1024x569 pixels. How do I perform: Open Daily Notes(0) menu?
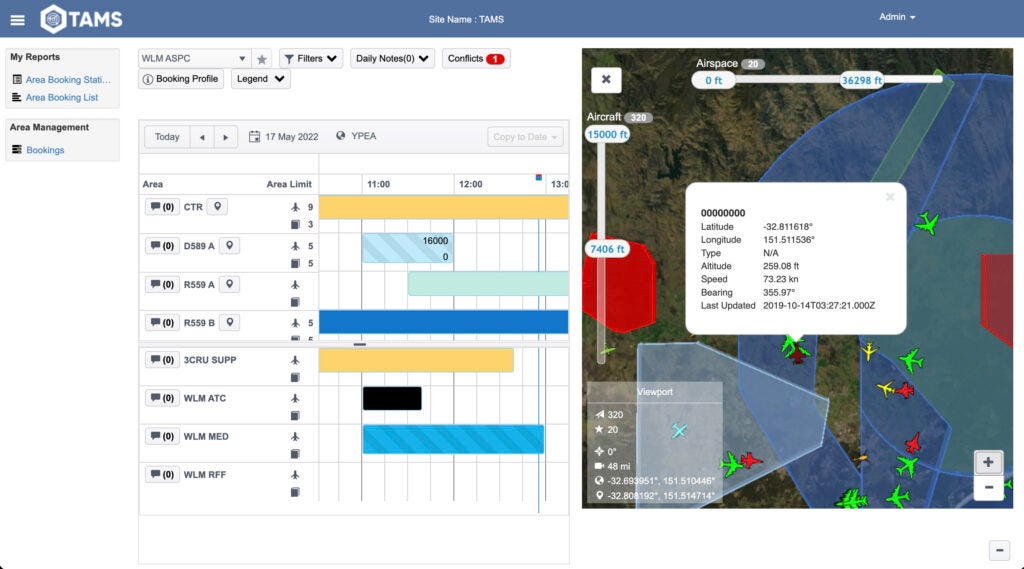coord(392,59)
